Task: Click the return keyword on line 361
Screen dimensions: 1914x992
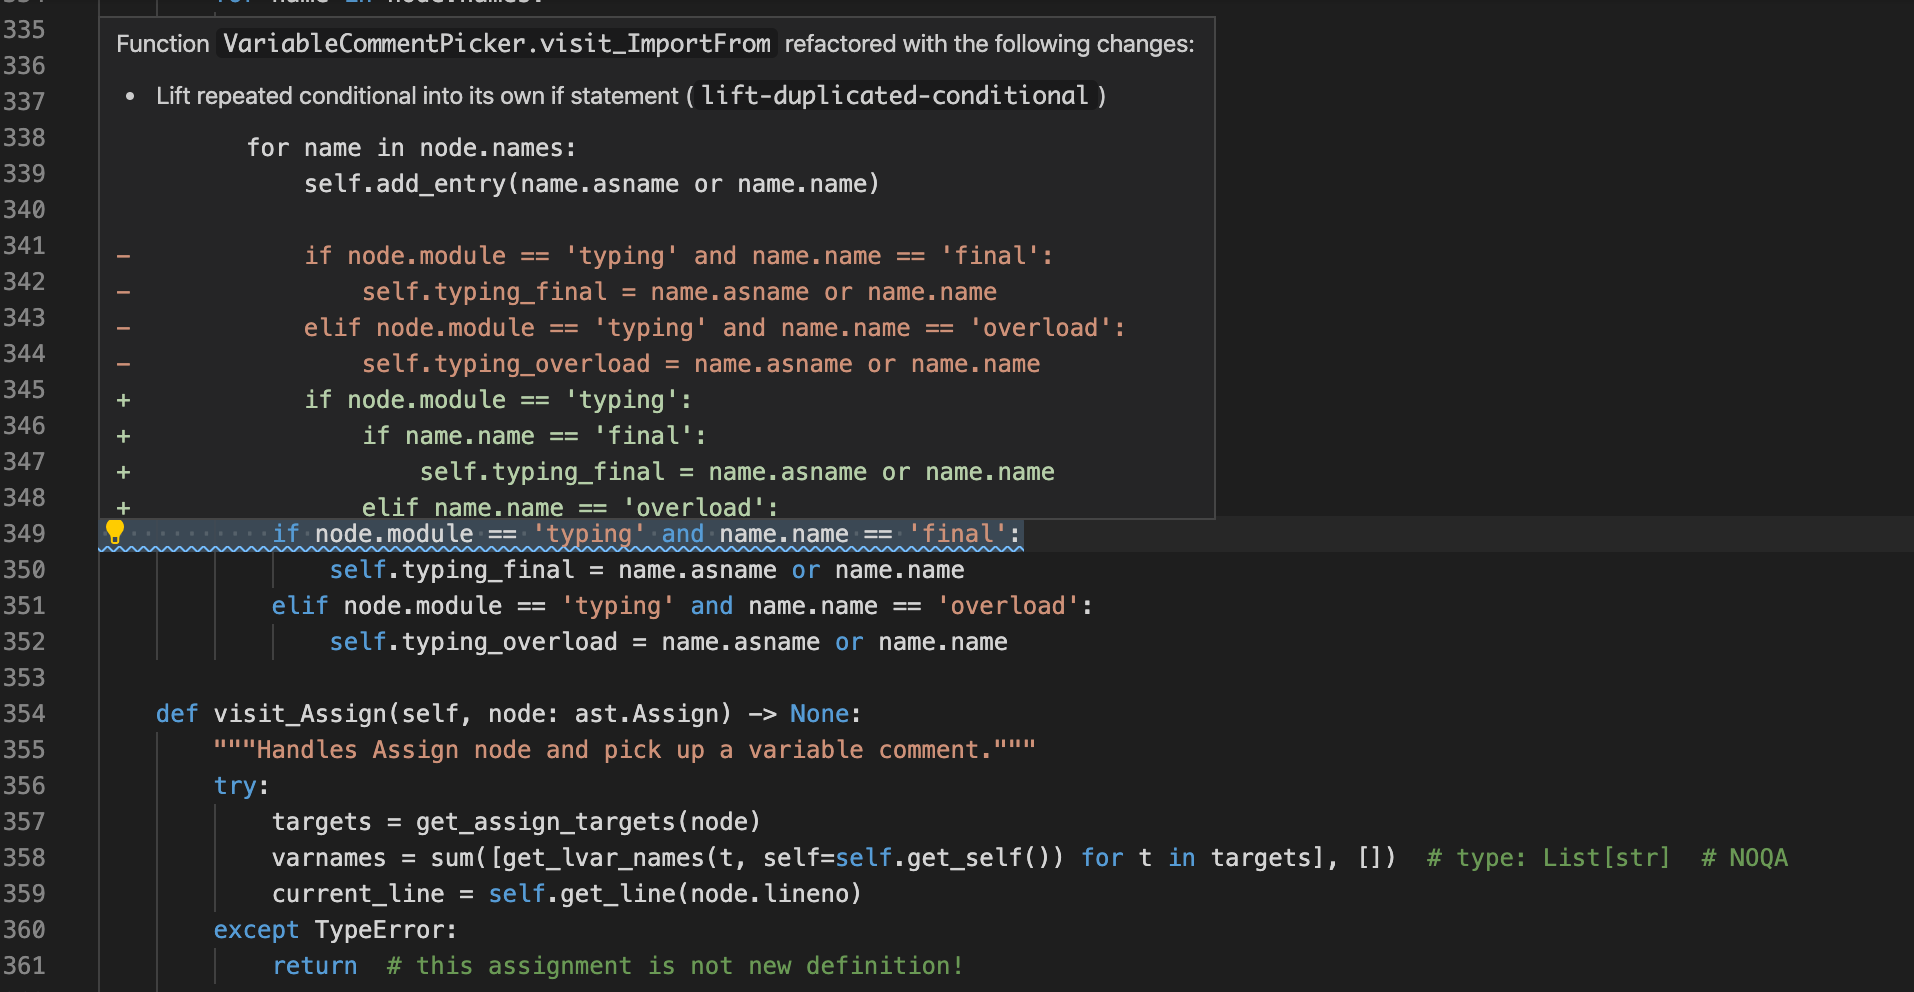Action: [314, 966]
